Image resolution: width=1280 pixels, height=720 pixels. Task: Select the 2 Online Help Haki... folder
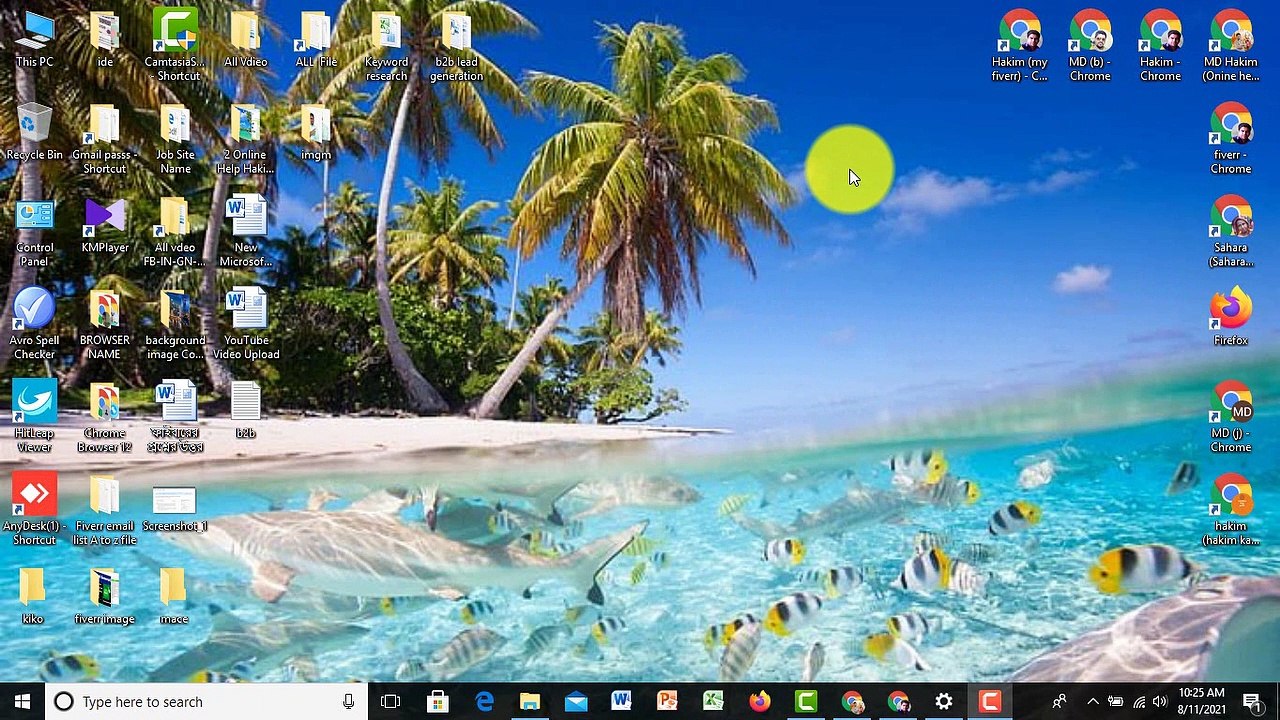click(x=246, y=140)
